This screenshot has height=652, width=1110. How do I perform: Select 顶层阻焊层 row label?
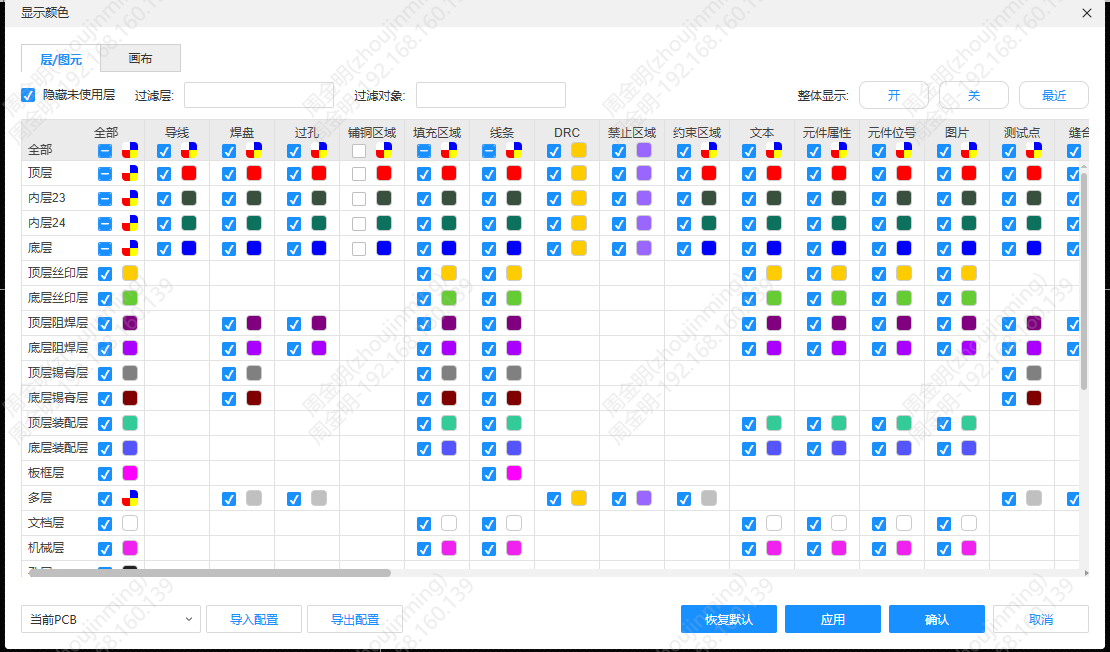click(58, 323)
